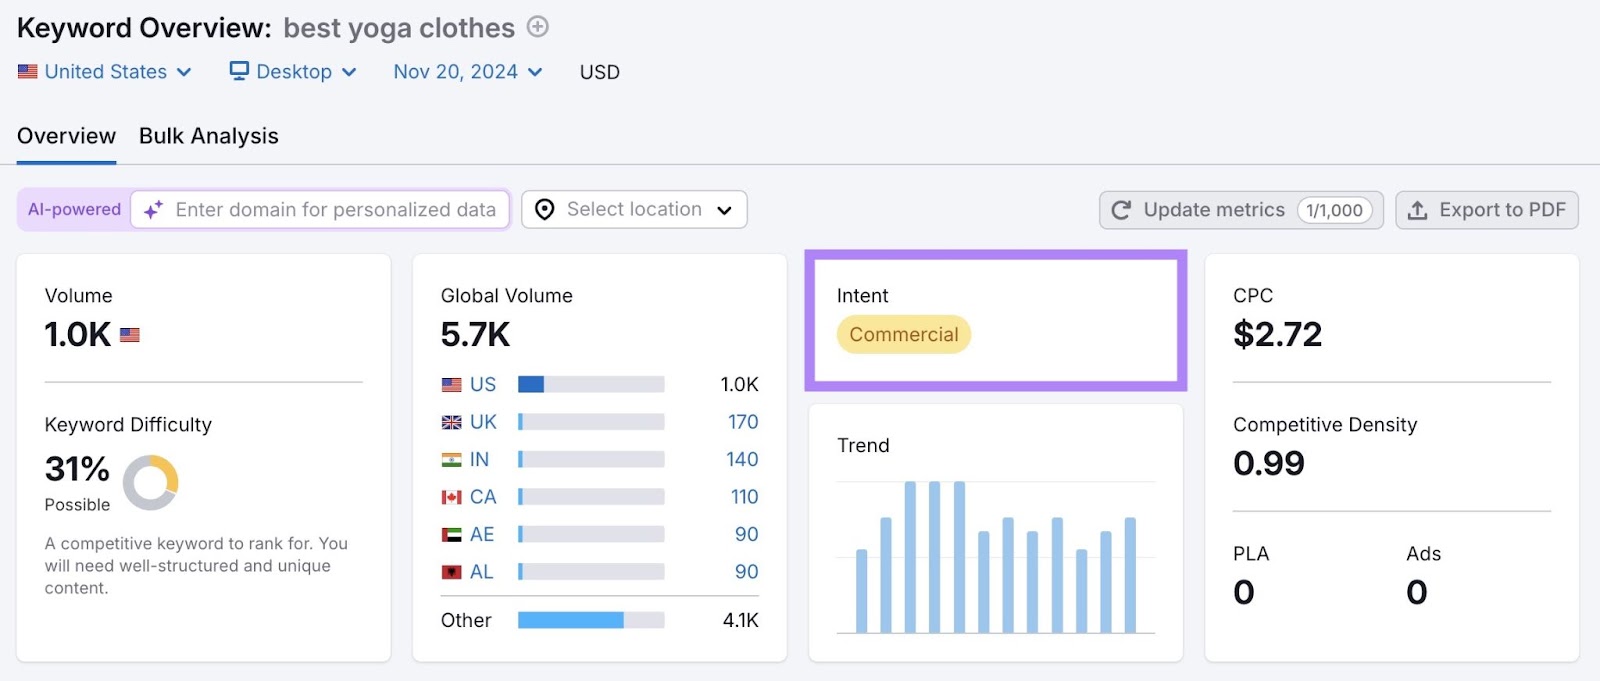Click the refresh icon in Update metrics
This screenshot has width=1600, height=681.
click(1121, 210)
